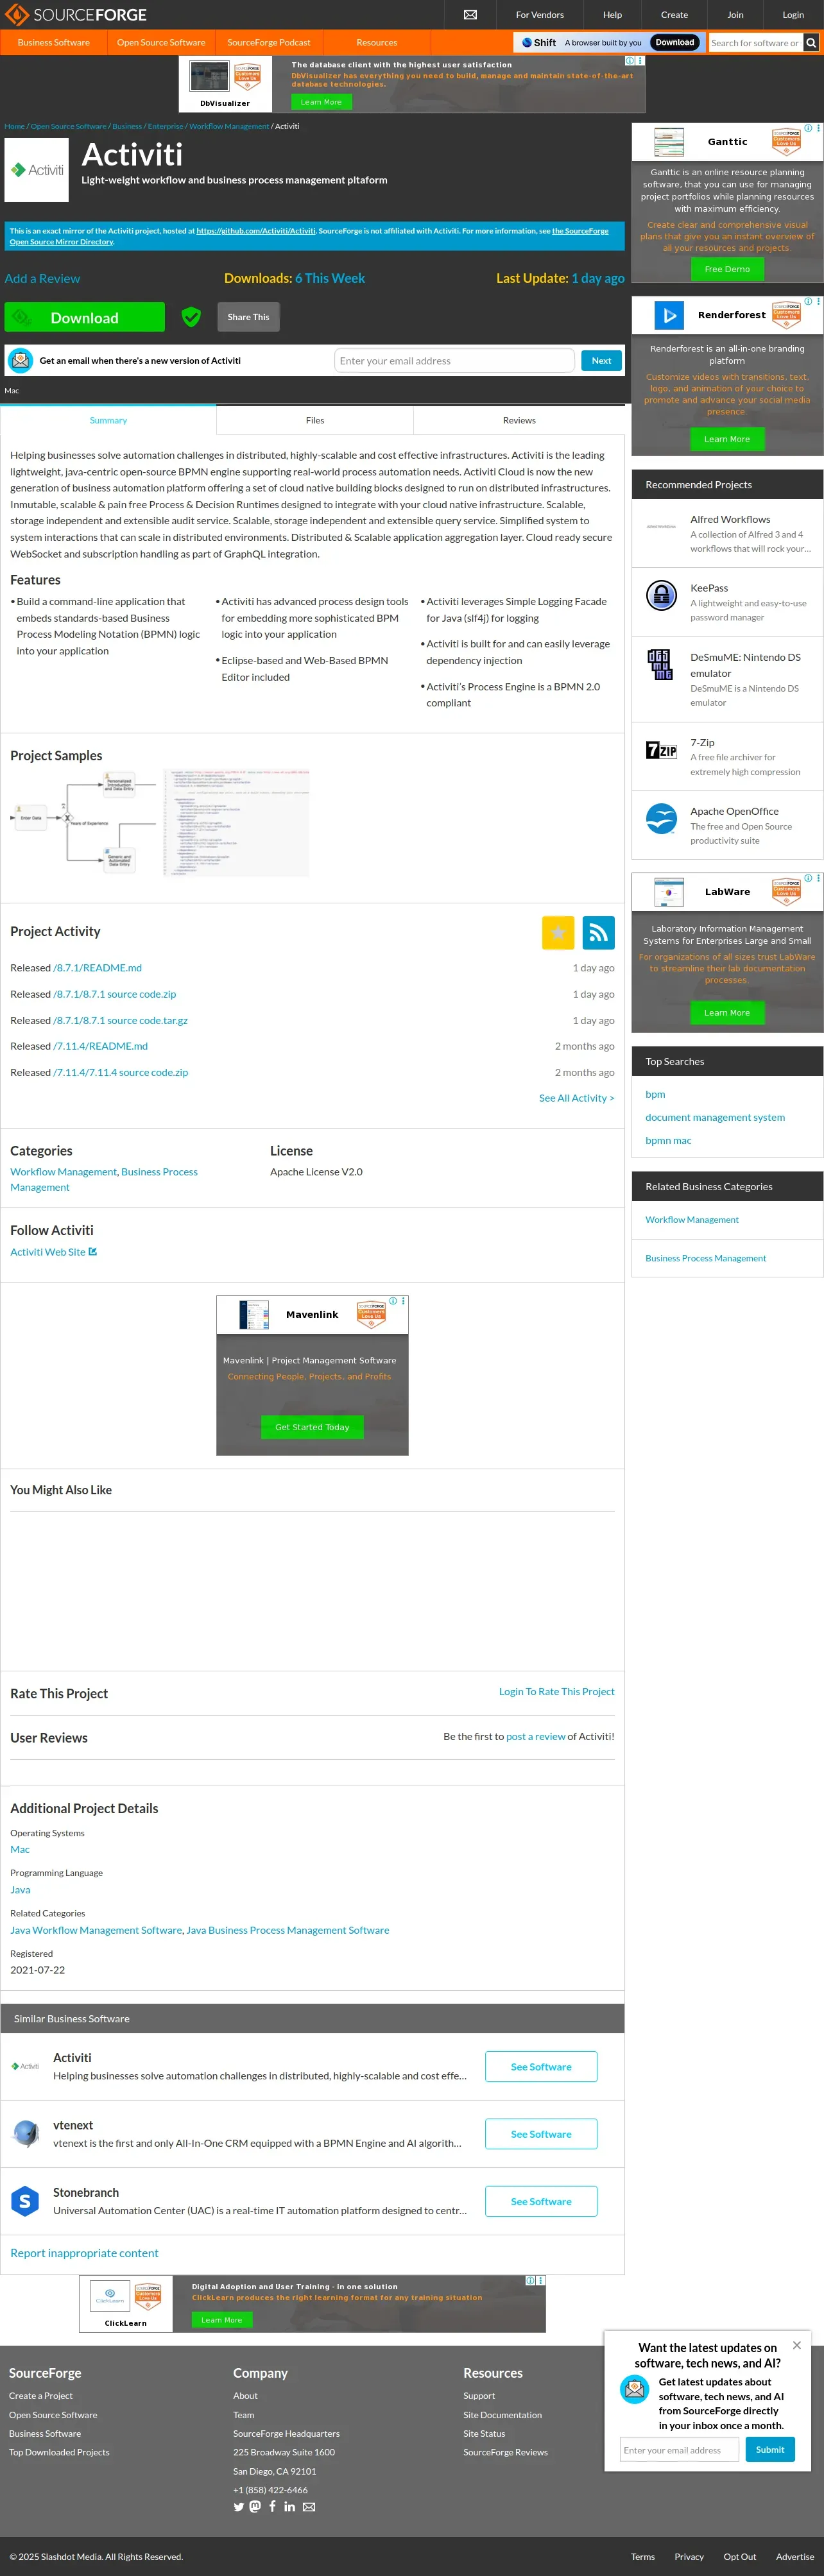This screenshot has height=2576, width=824.
Task: Select the Summary tab
Action: [108, 420]
